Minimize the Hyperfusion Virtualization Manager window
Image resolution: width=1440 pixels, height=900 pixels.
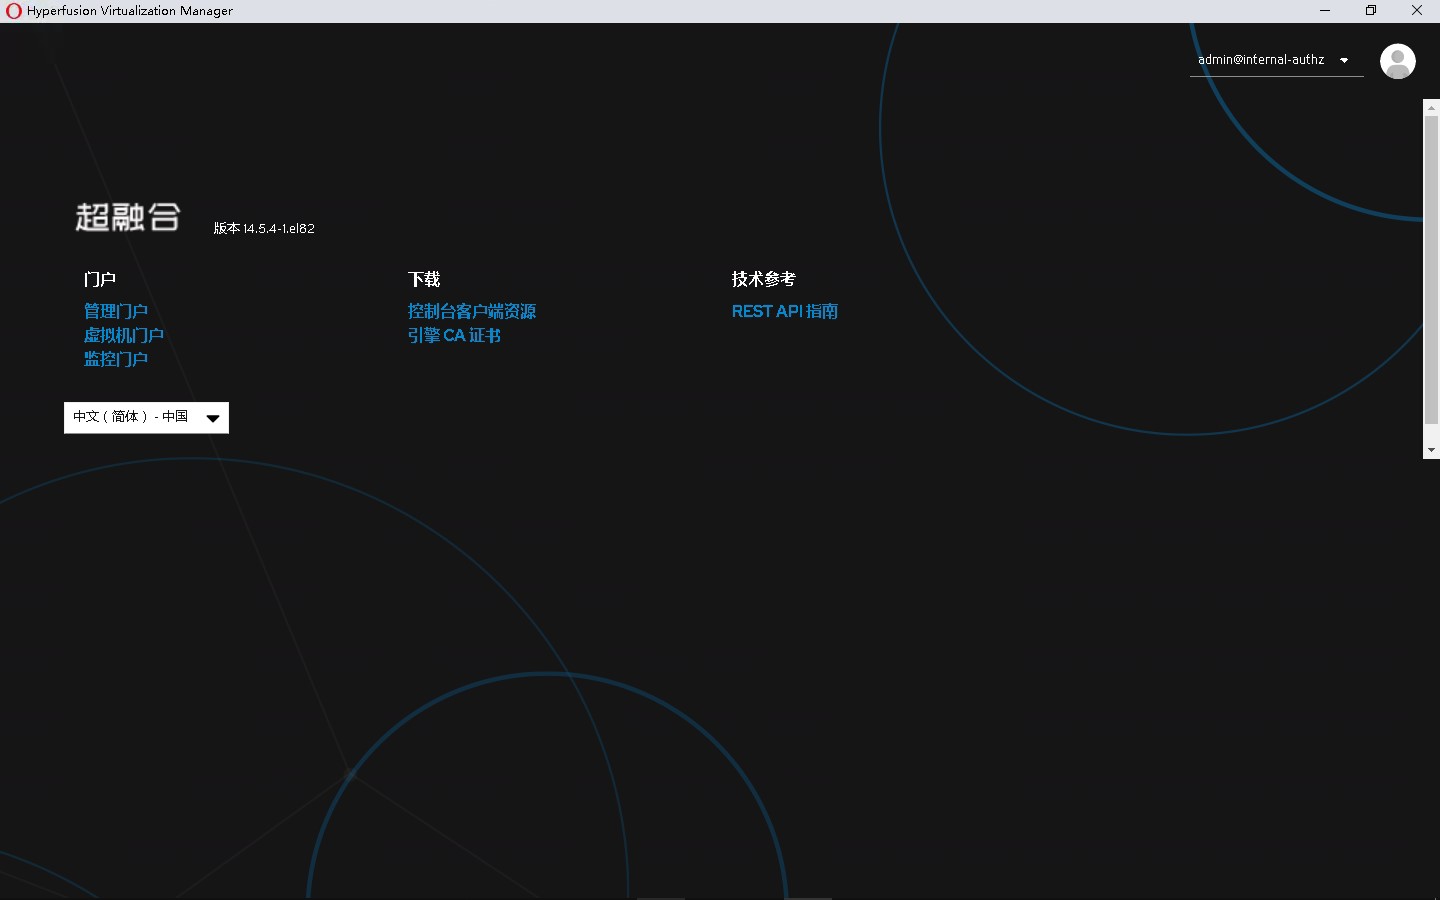[1325, 11]
